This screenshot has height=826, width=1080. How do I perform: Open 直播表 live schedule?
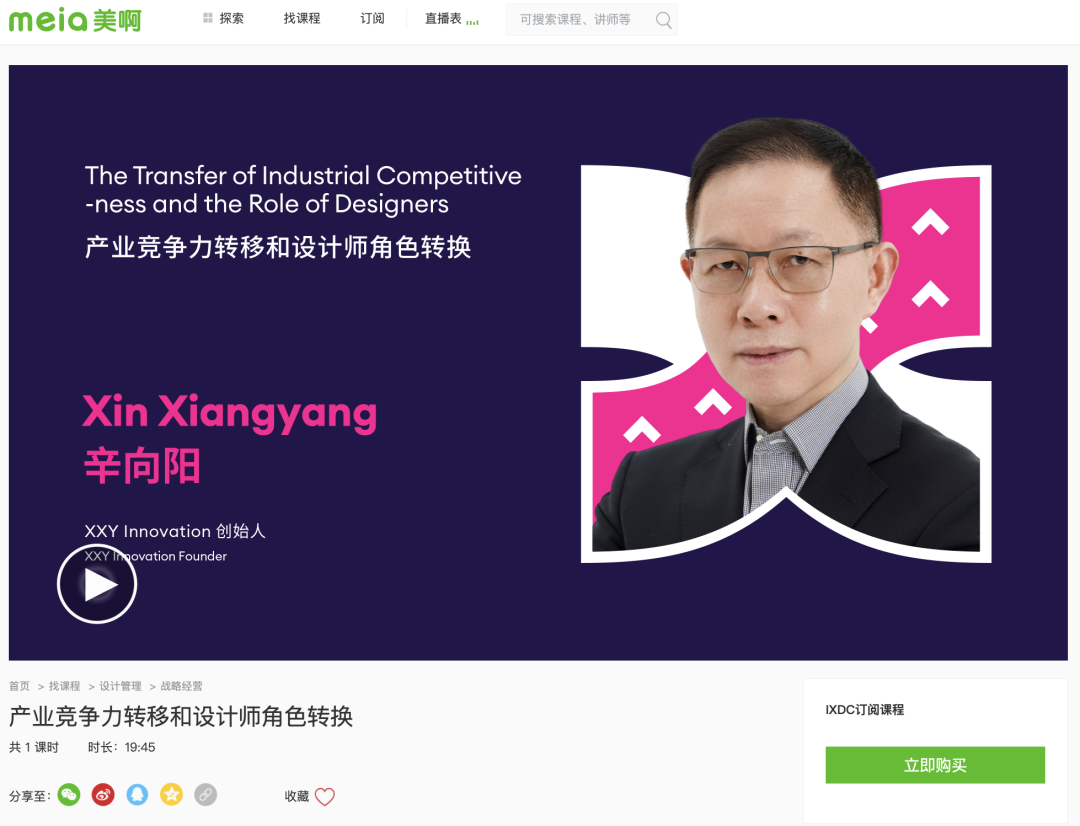[x=451, y=19]
